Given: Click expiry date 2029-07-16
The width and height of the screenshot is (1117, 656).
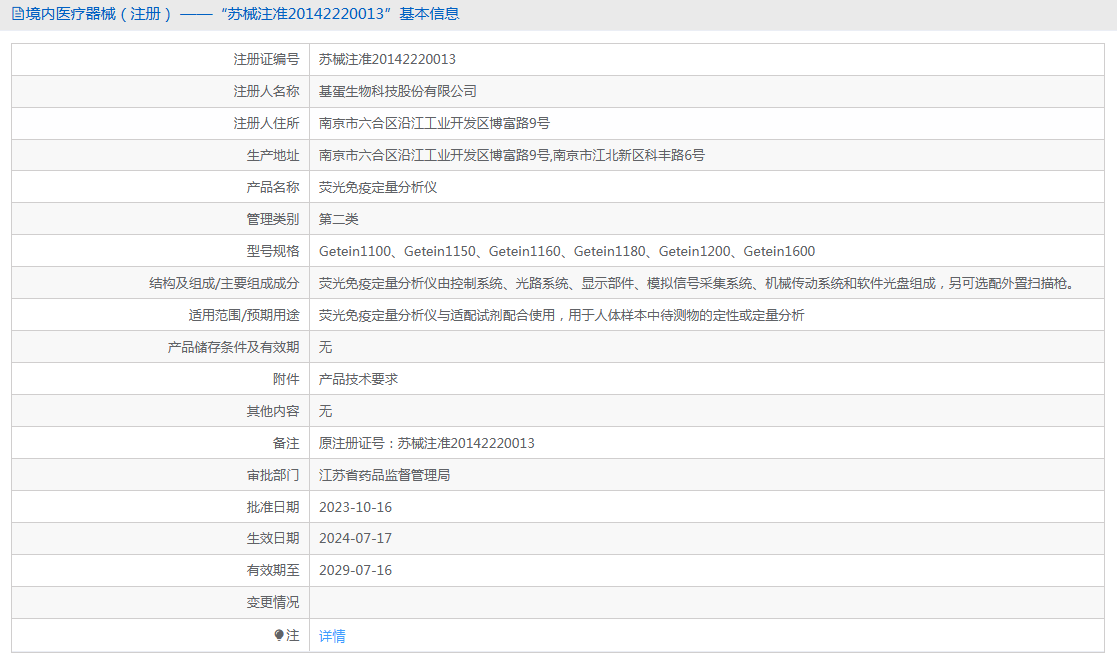Looking at the screenshot, I should (355, 571).
